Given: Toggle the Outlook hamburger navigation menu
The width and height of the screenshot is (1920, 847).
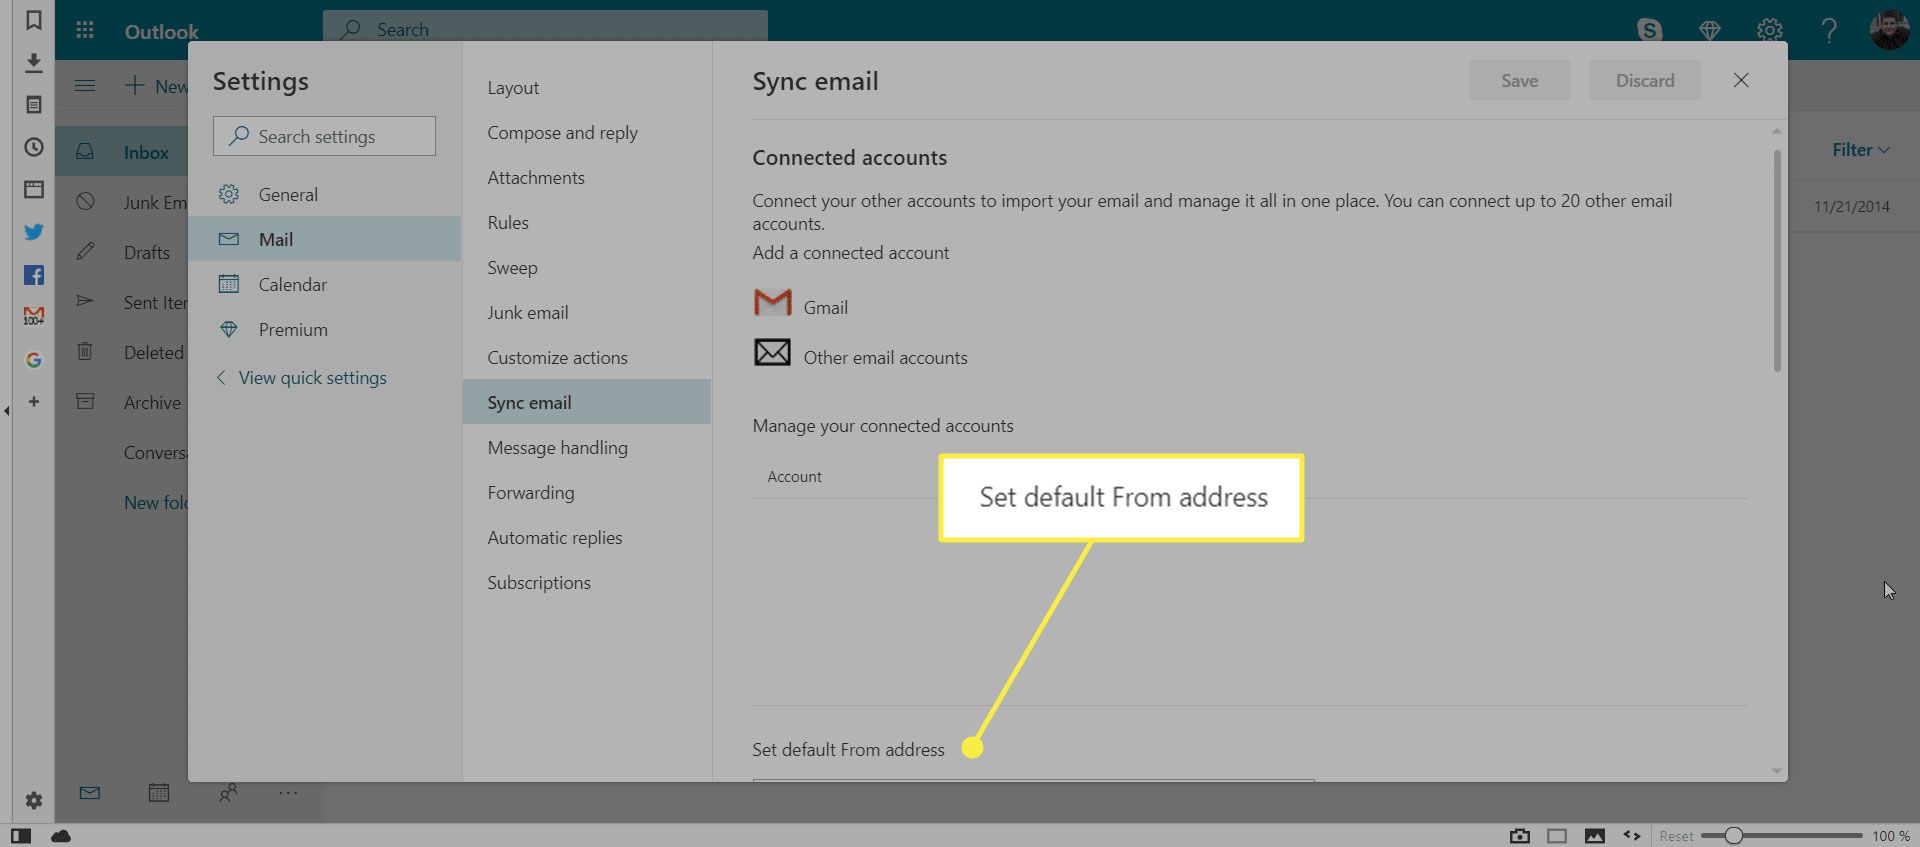Looking at the screenshot, I should point(85,86).
